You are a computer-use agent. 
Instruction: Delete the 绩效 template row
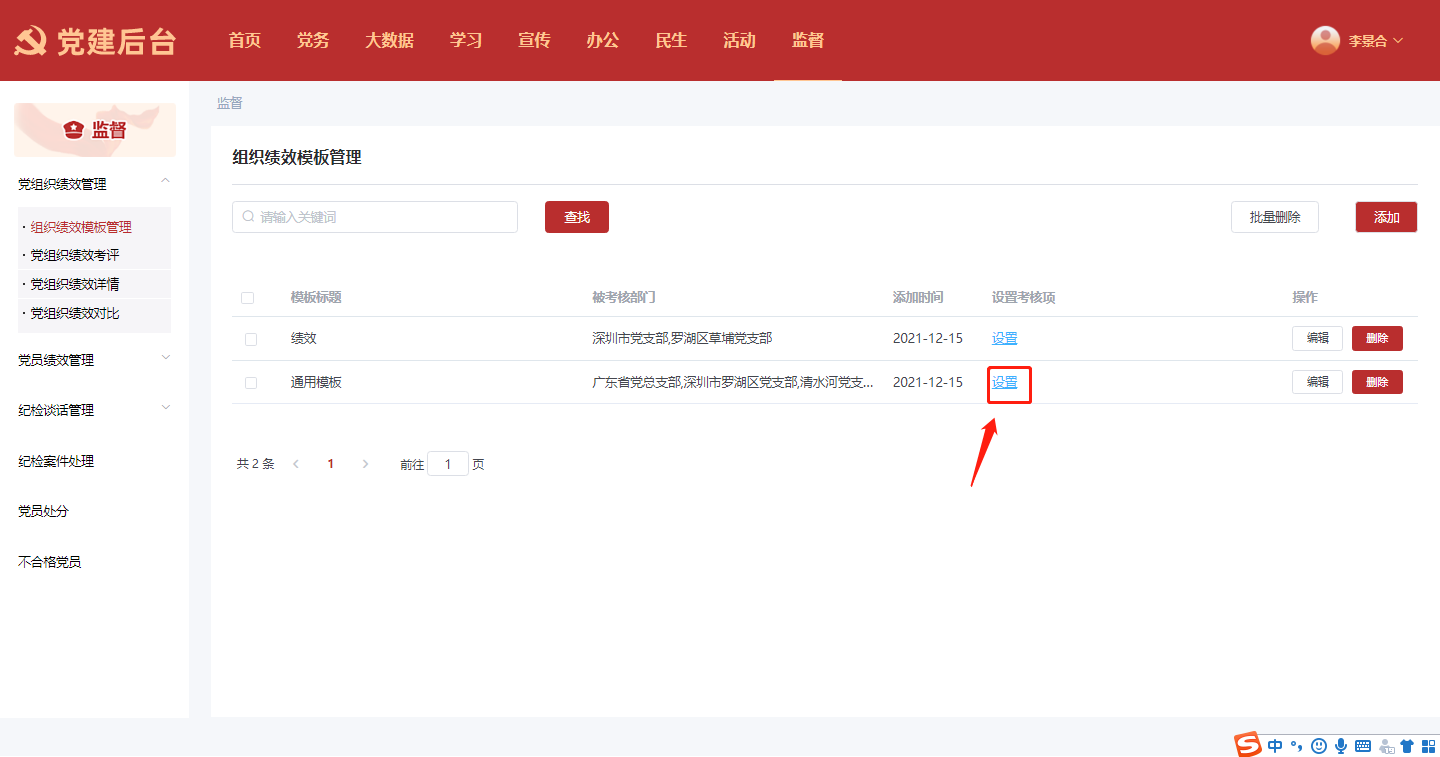[1377, 338]
